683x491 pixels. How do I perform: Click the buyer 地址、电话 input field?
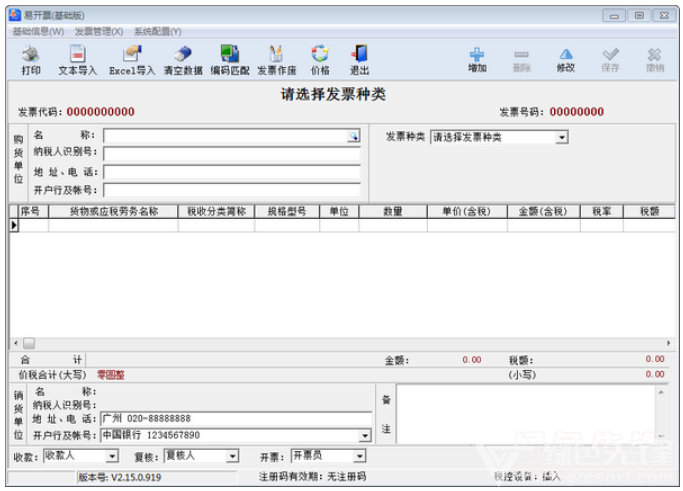(232, 172)
